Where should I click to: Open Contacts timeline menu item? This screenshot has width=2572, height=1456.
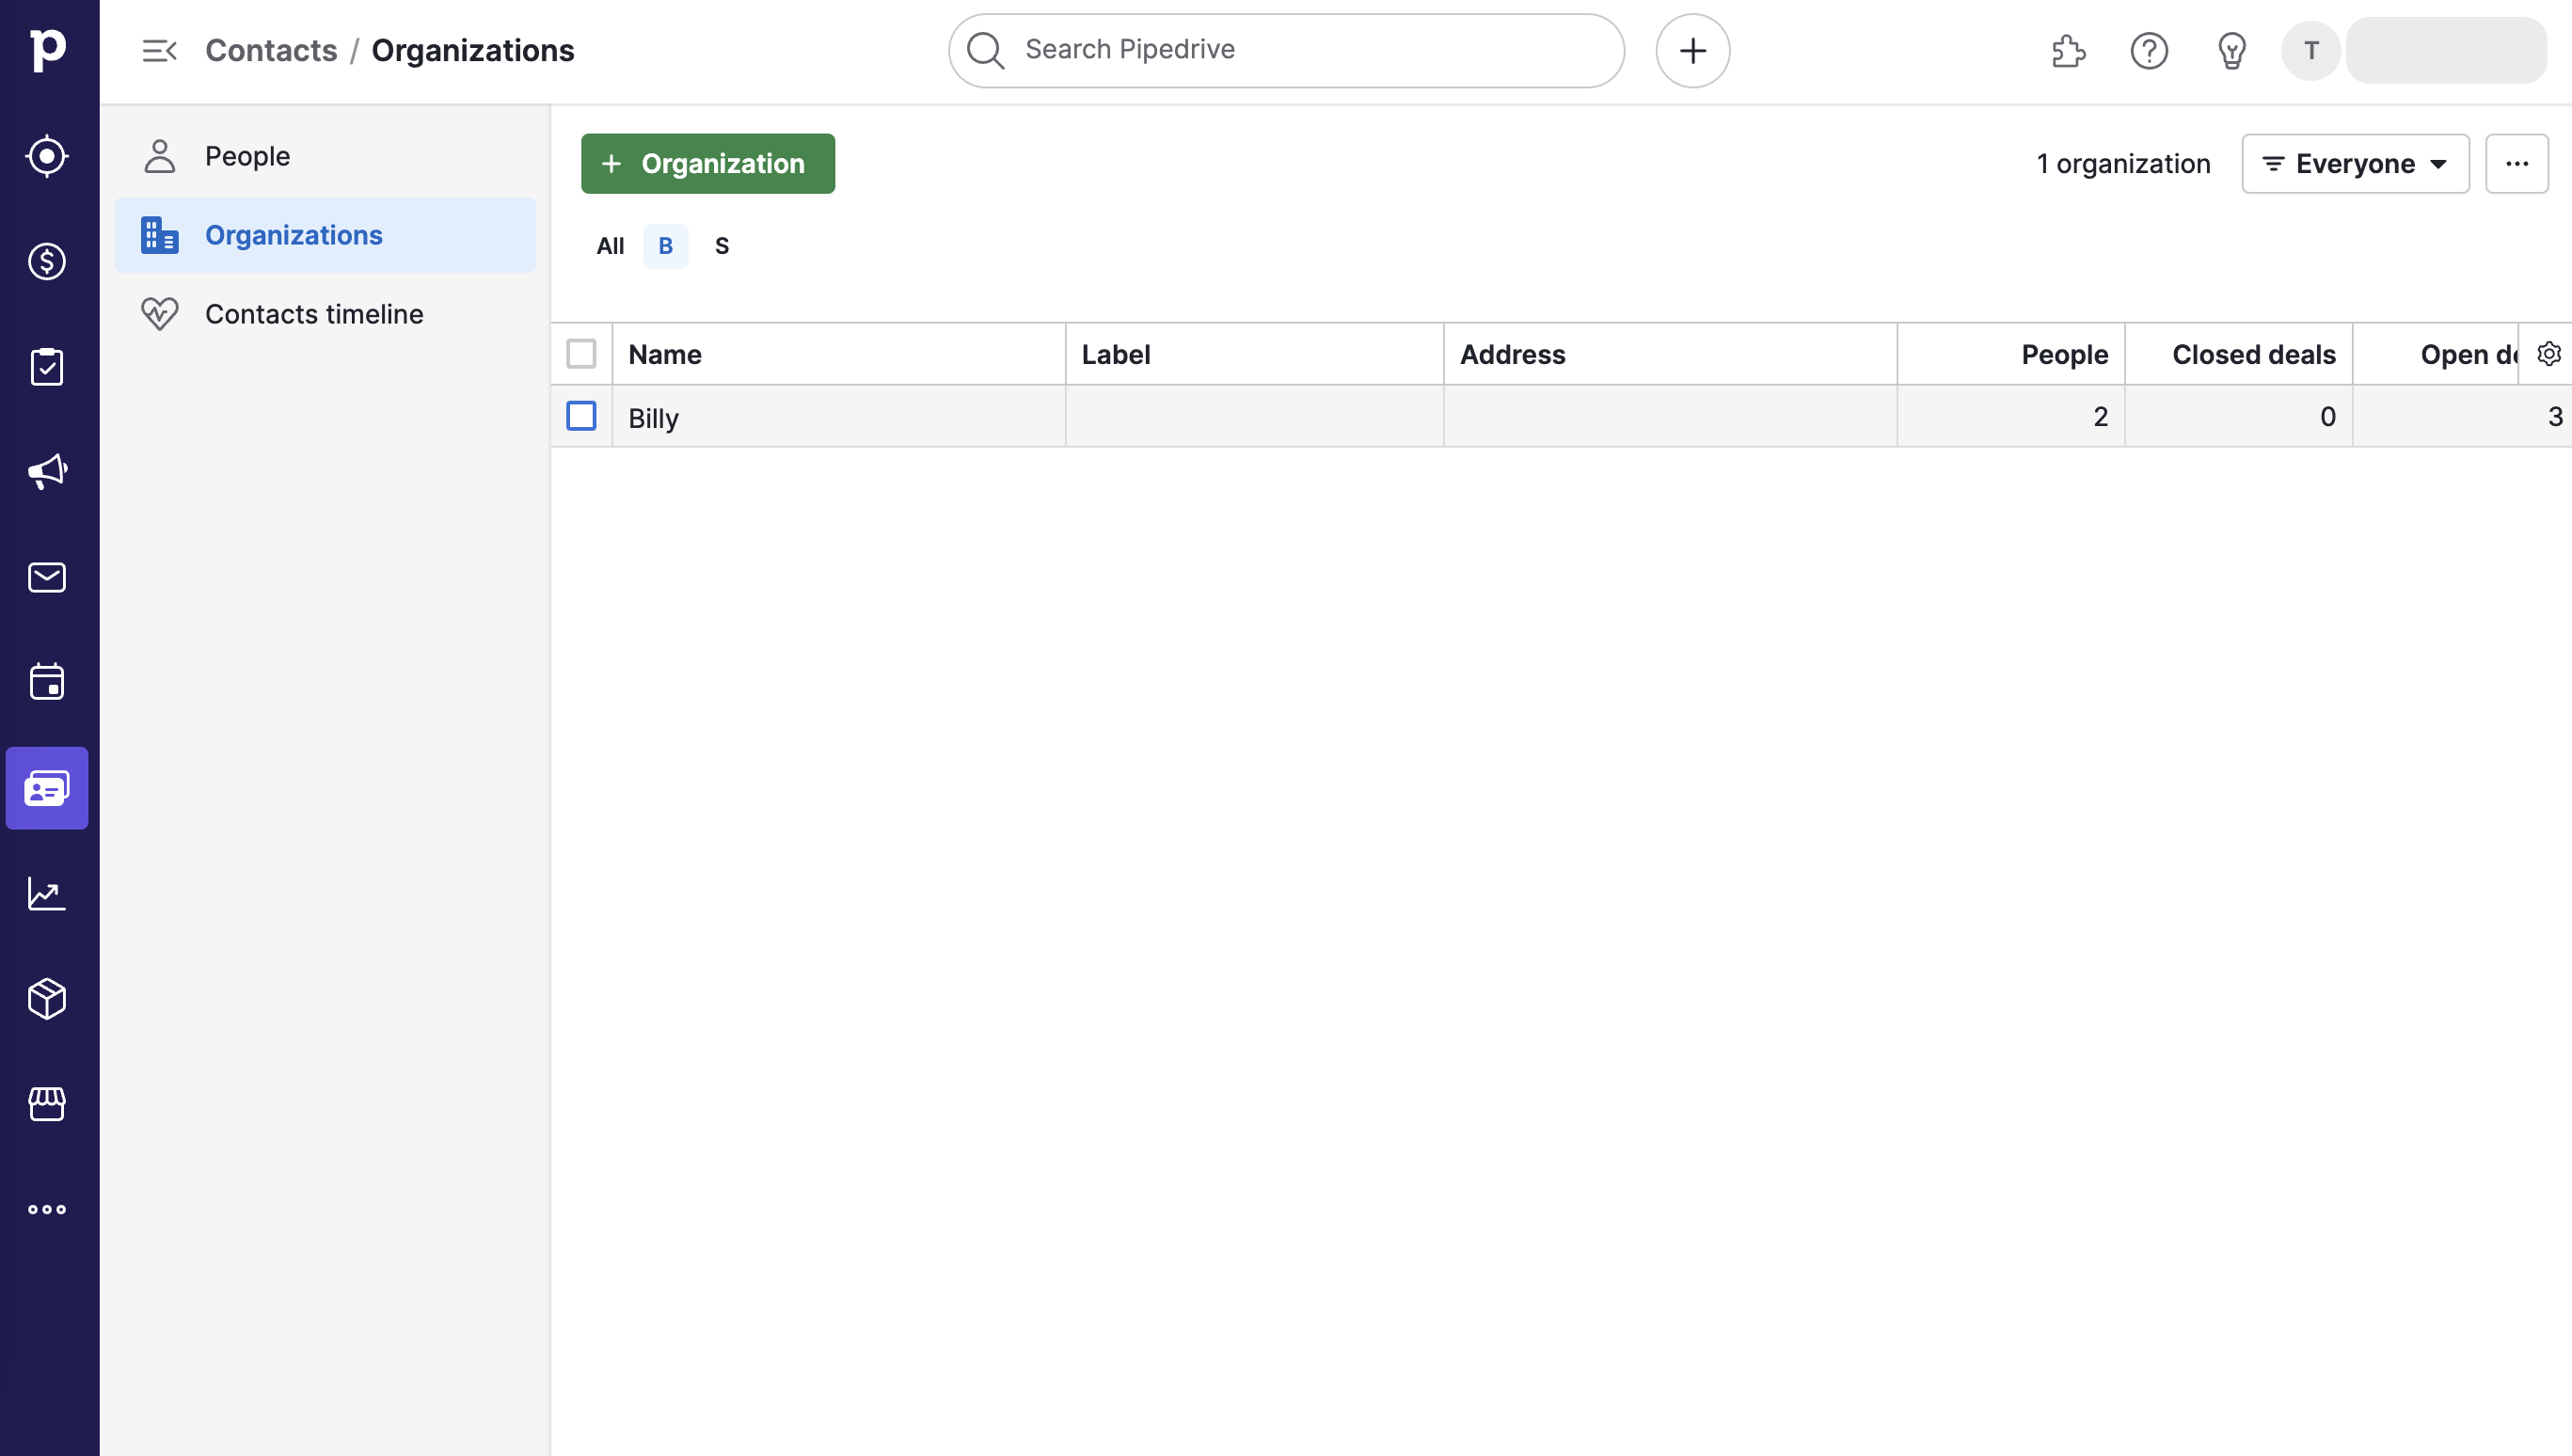point(314,314)
